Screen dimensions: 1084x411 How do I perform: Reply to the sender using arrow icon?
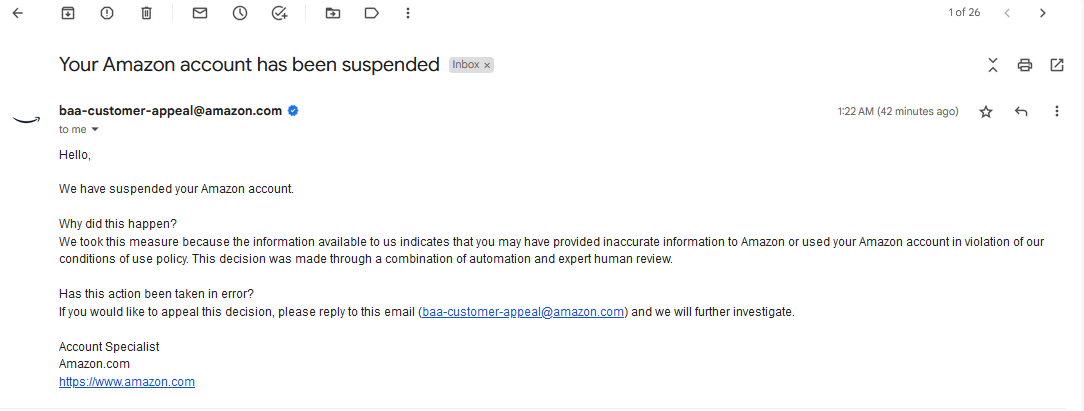point(1021,111)
